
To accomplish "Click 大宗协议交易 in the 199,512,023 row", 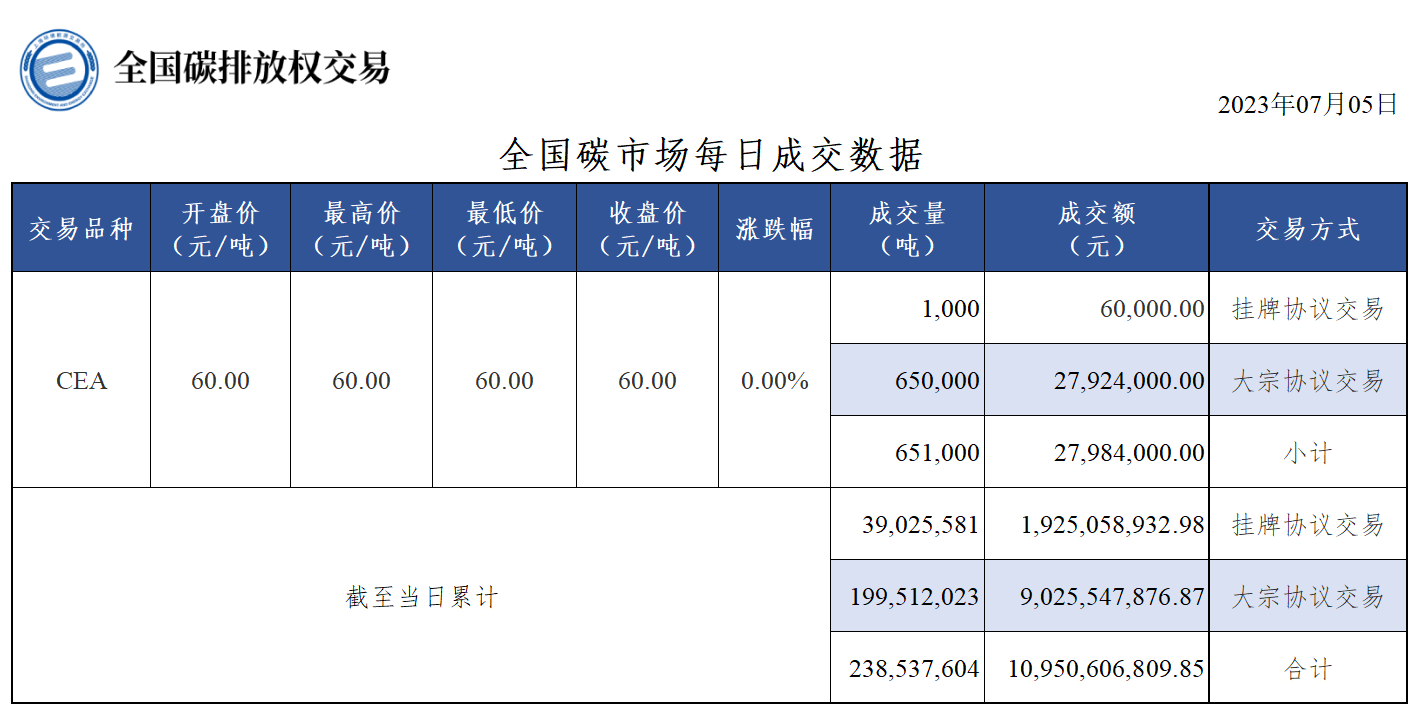I will 1308,597.
